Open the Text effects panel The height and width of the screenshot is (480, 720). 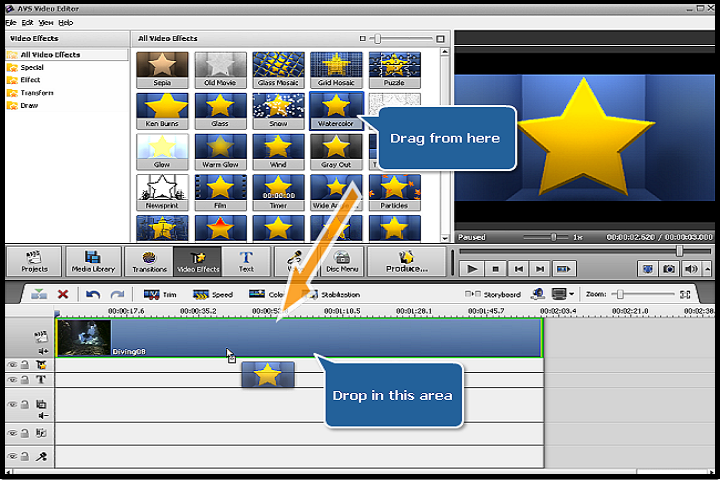coord(246,260)
